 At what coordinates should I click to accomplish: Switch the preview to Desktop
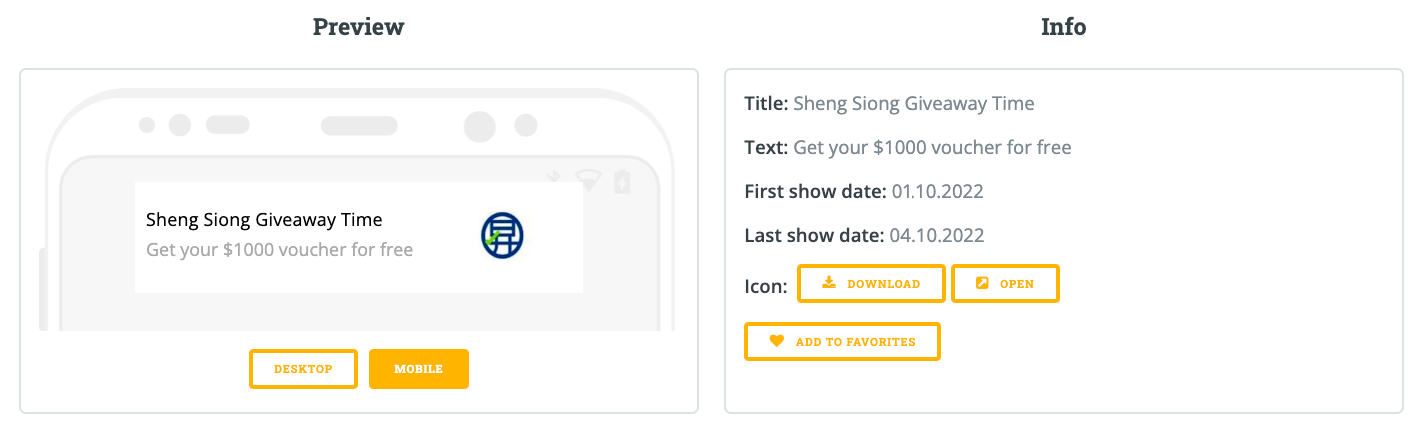[303, 369]
